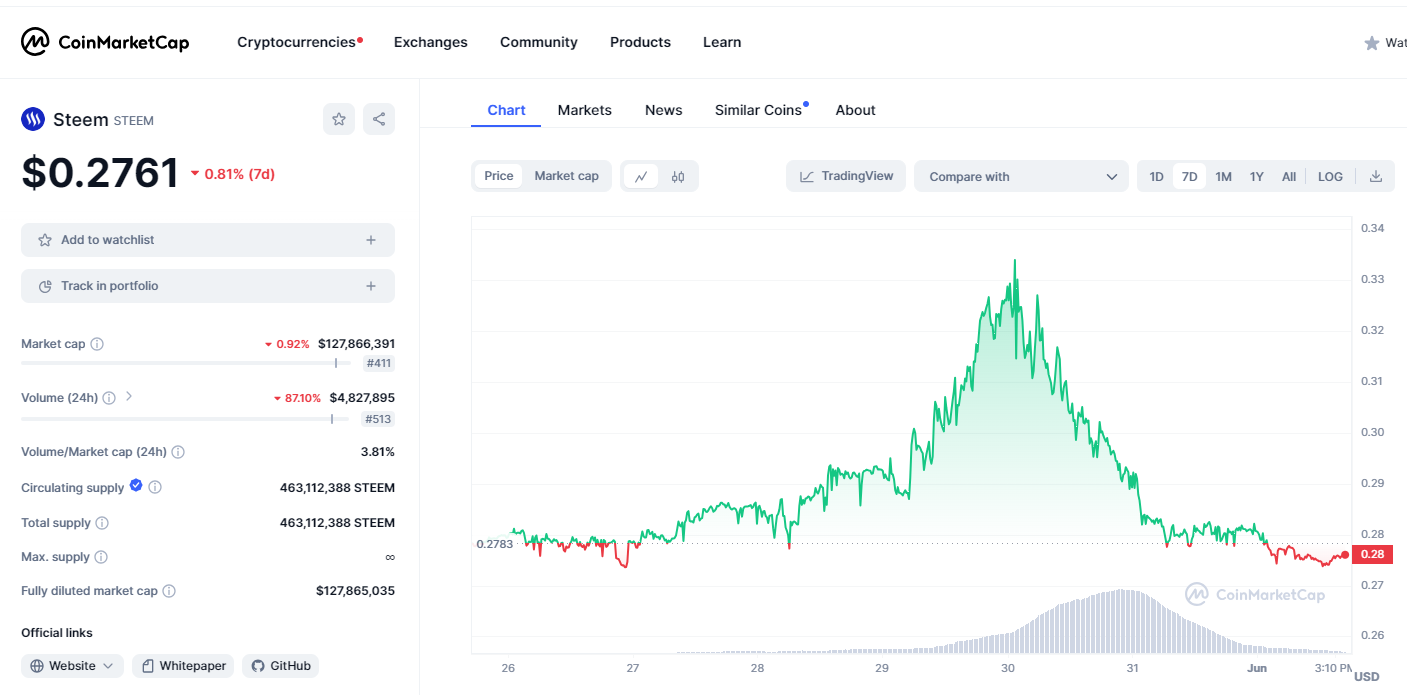Open the Markets tab

point(584,110)
